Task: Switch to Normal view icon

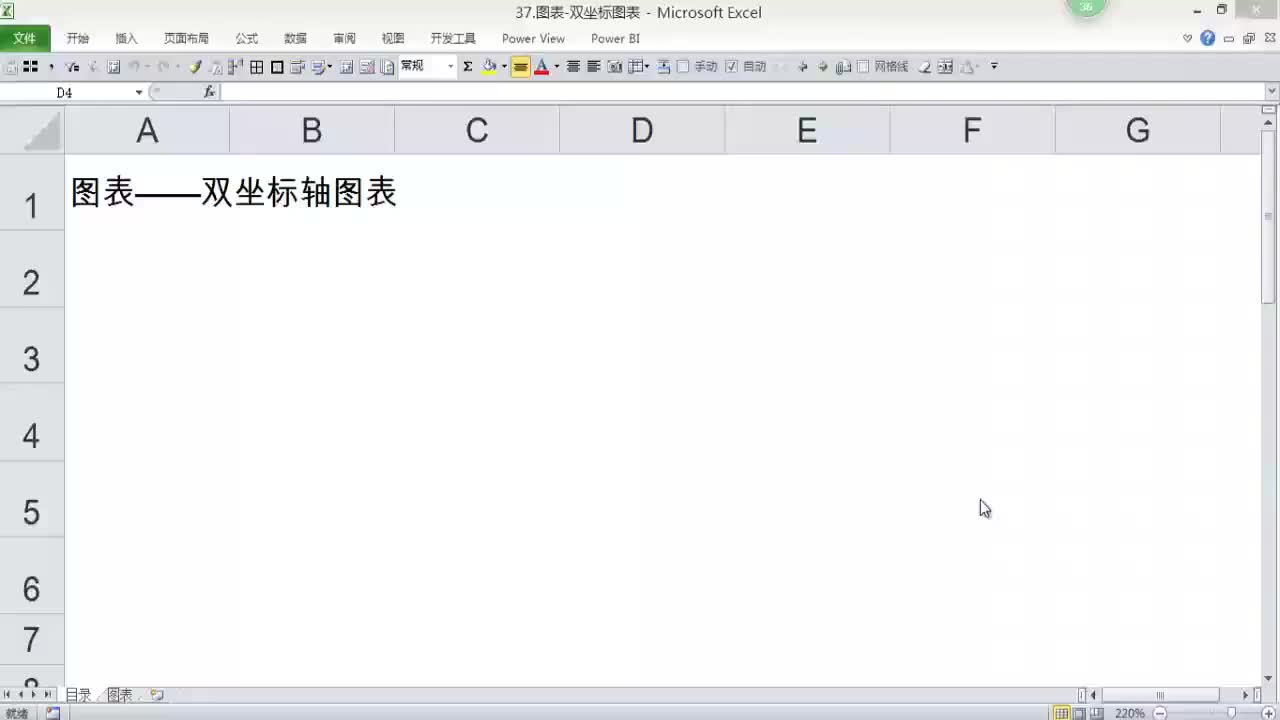Action: click(x=1062, y=713)
